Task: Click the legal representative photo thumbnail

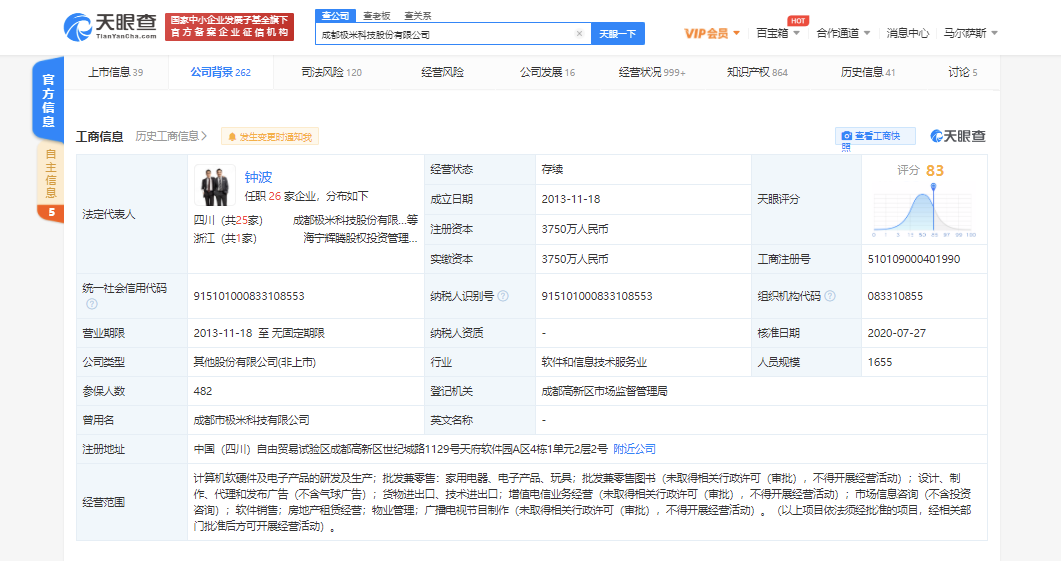Action: coord(215,185)
